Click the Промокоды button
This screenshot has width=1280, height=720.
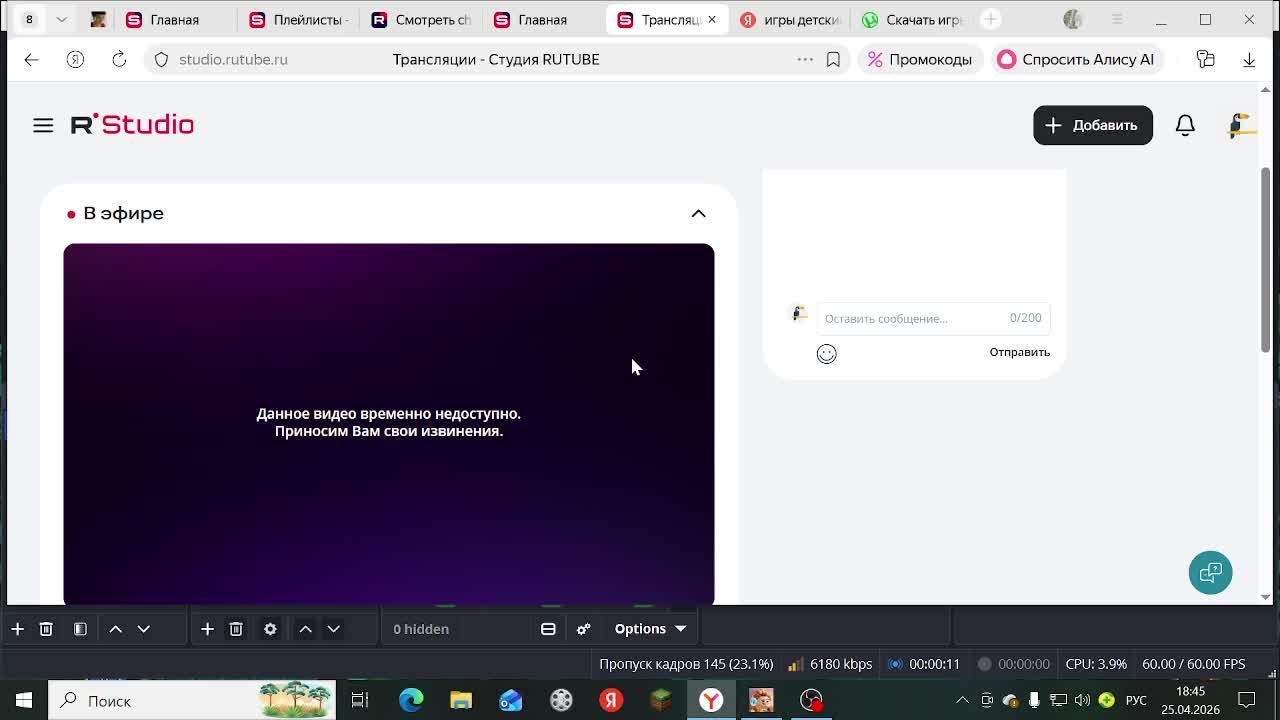point(920,59)
